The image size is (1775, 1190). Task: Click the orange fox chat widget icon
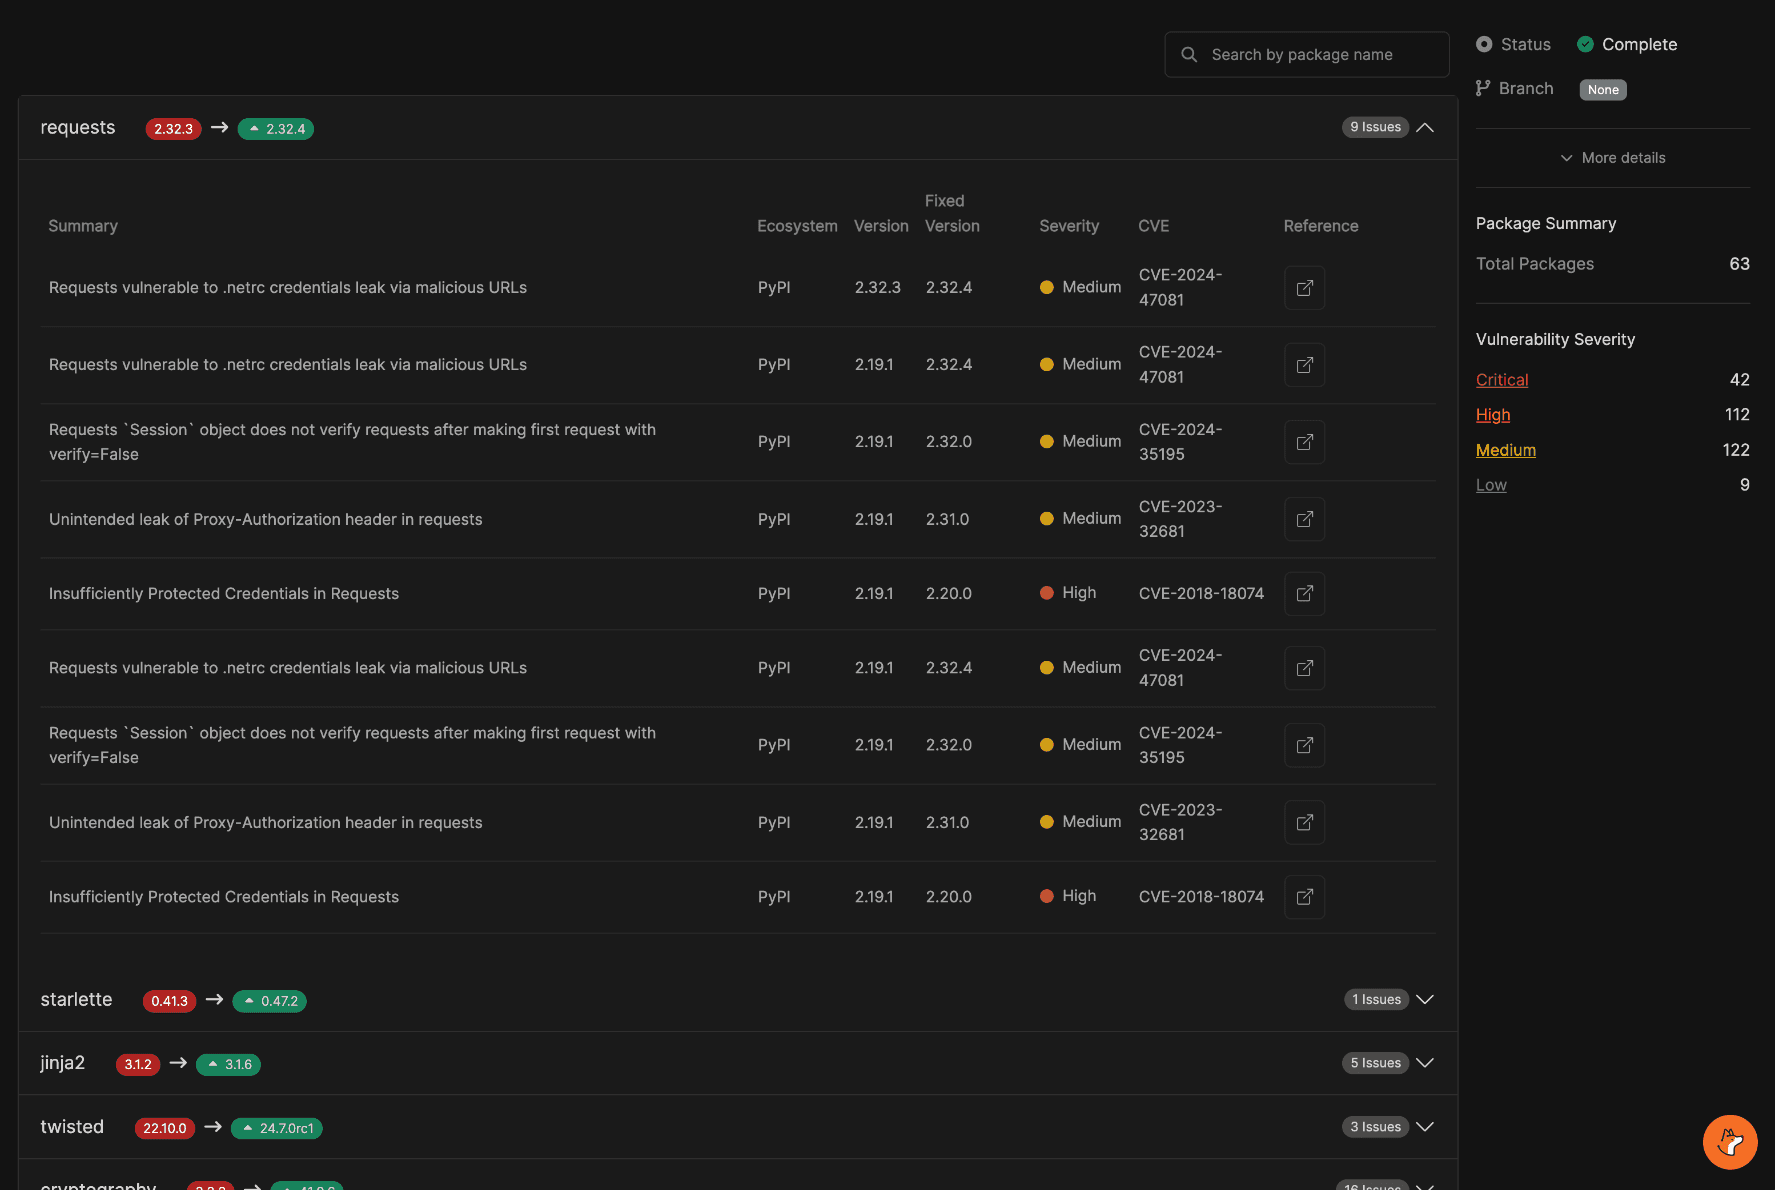1729,1142
